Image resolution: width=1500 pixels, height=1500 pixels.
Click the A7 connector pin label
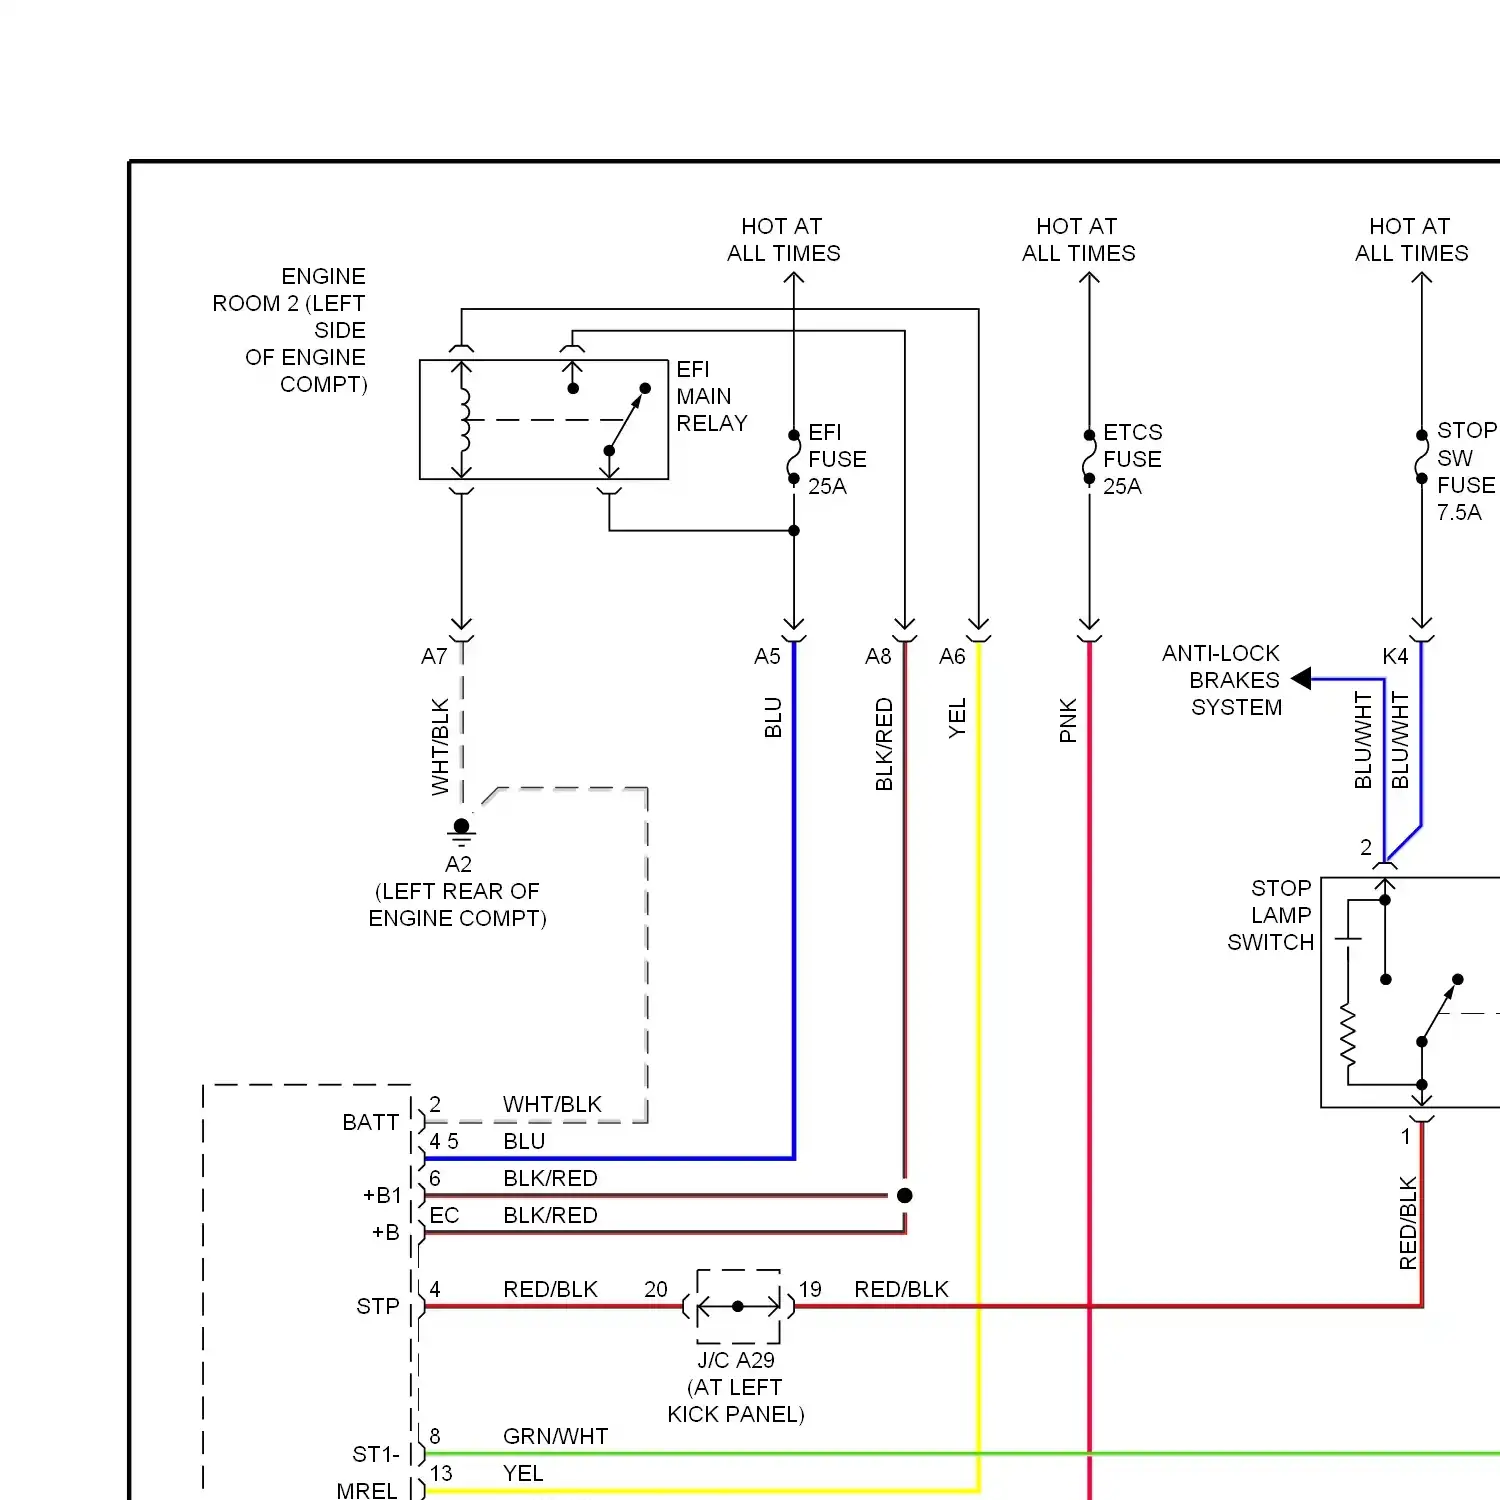434,657
